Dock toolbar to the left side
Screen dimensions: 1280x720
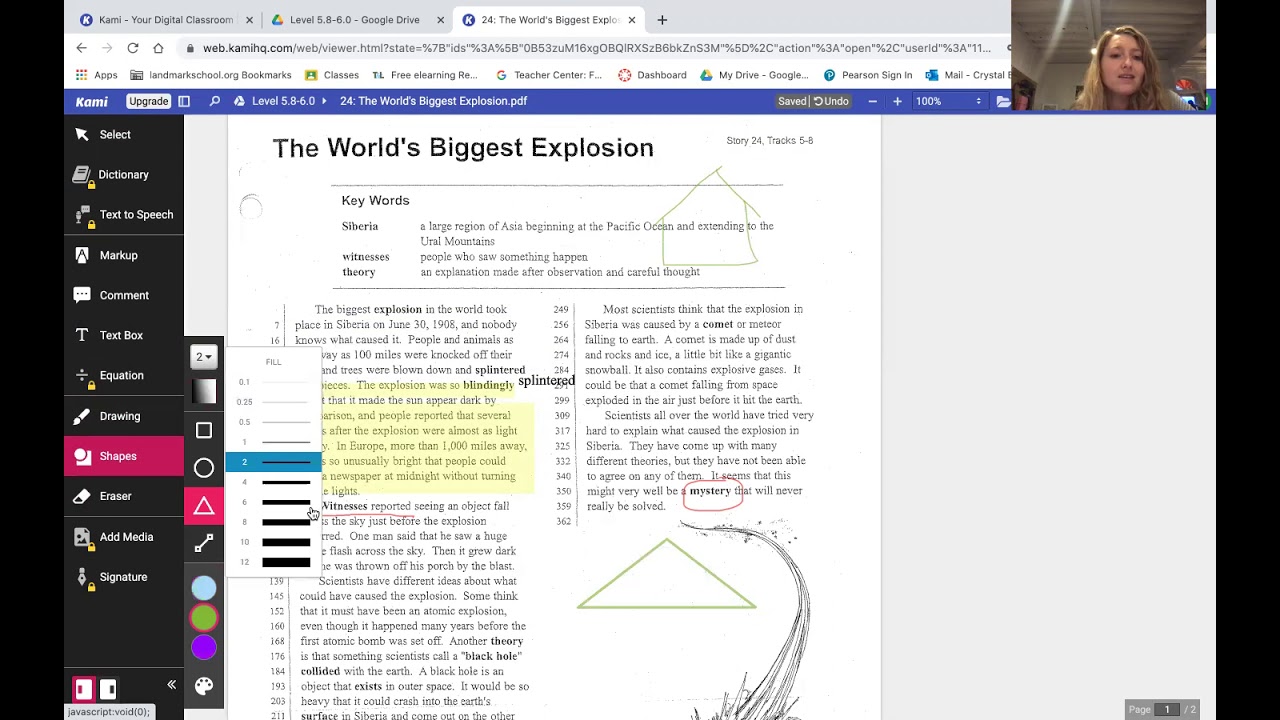pos(83,688)
